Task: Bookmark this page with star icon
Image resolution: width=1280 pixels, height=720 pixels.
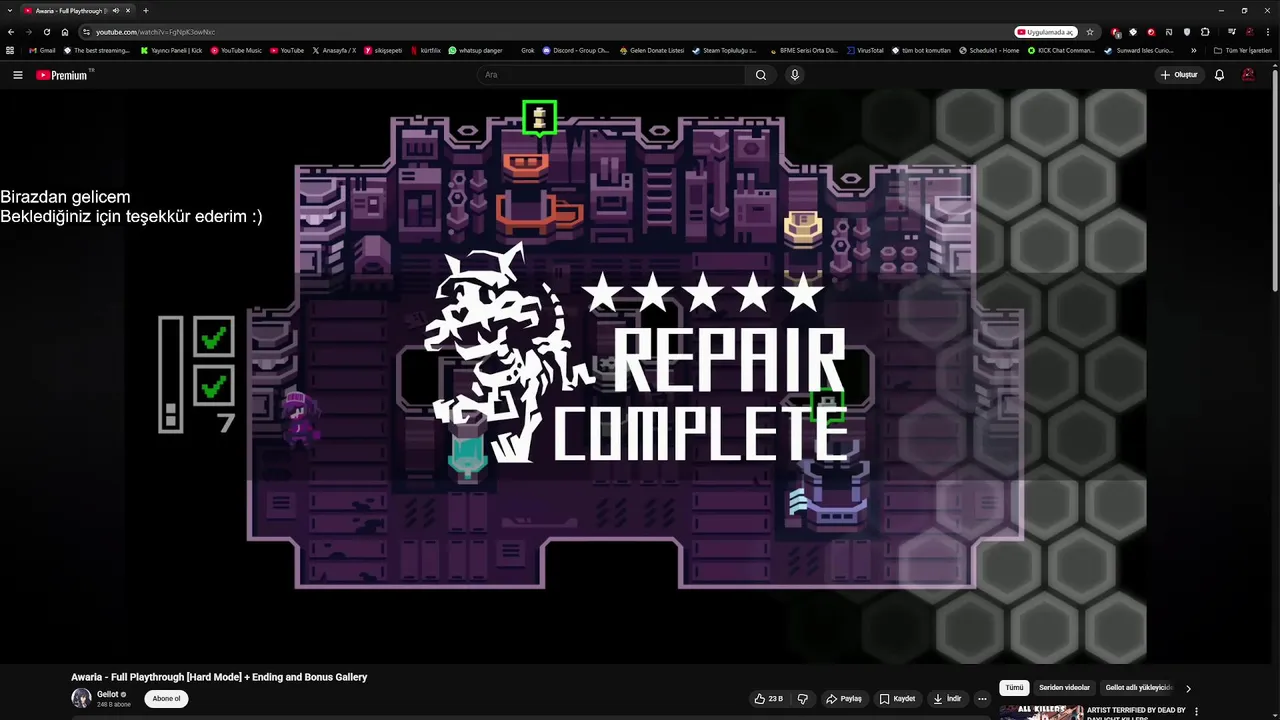Action: 1090,32
